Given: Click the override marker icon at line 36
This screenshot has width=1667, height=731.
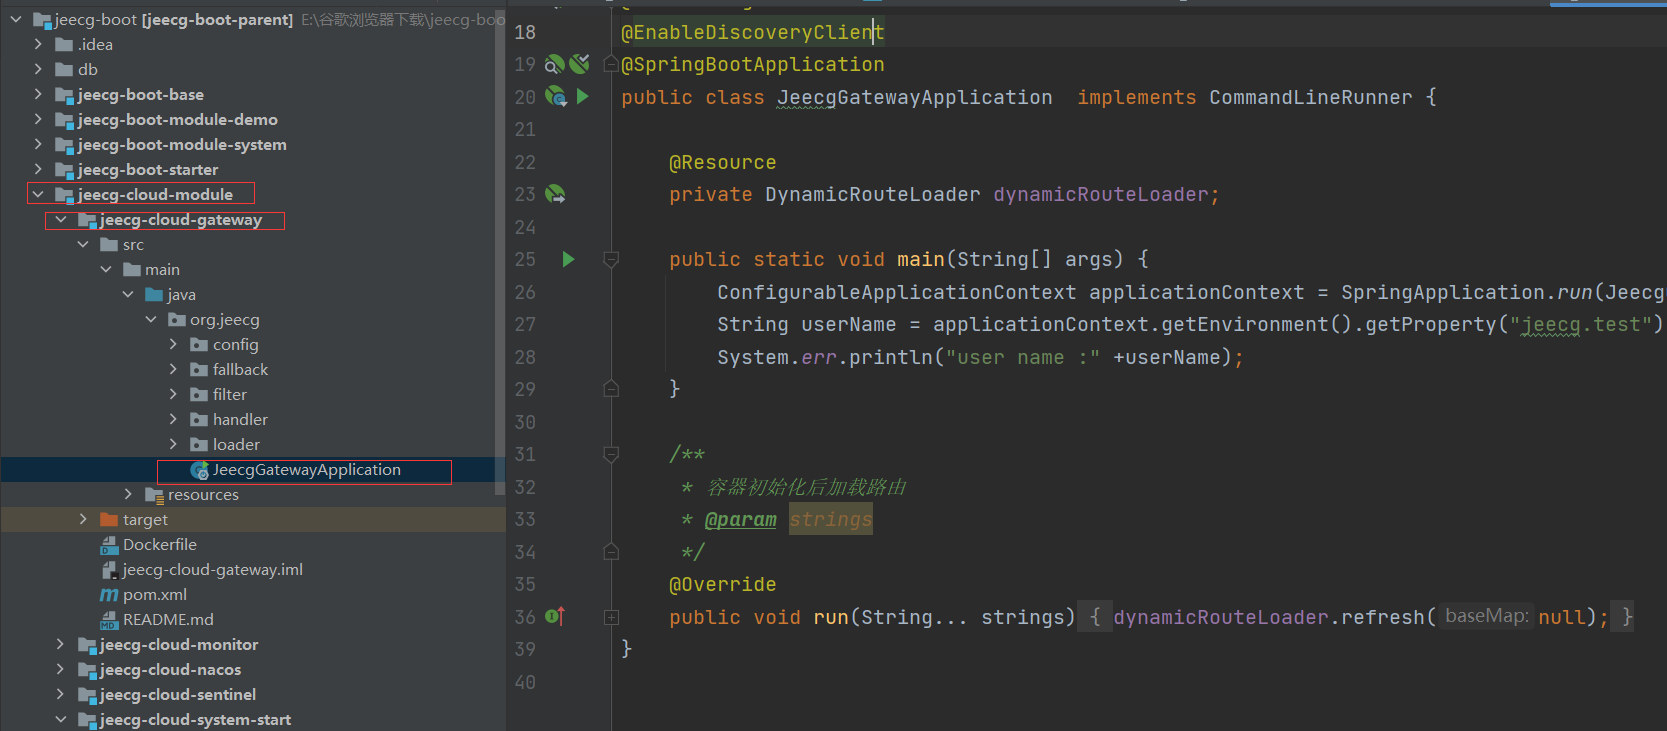Looking at the screenshot, I should point(555,617).
